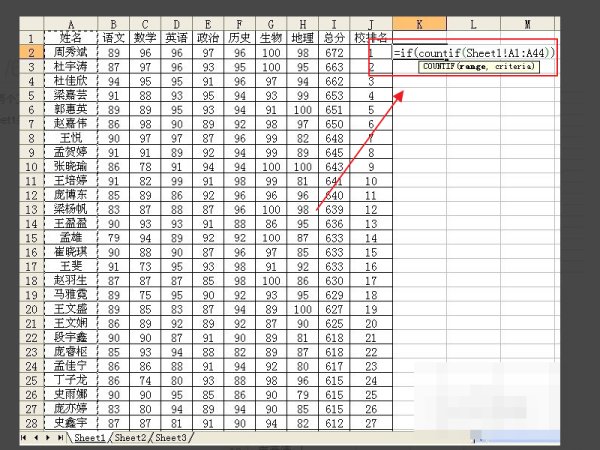Select the total score cell 663
600x450 pixels.
coord(334,67)
